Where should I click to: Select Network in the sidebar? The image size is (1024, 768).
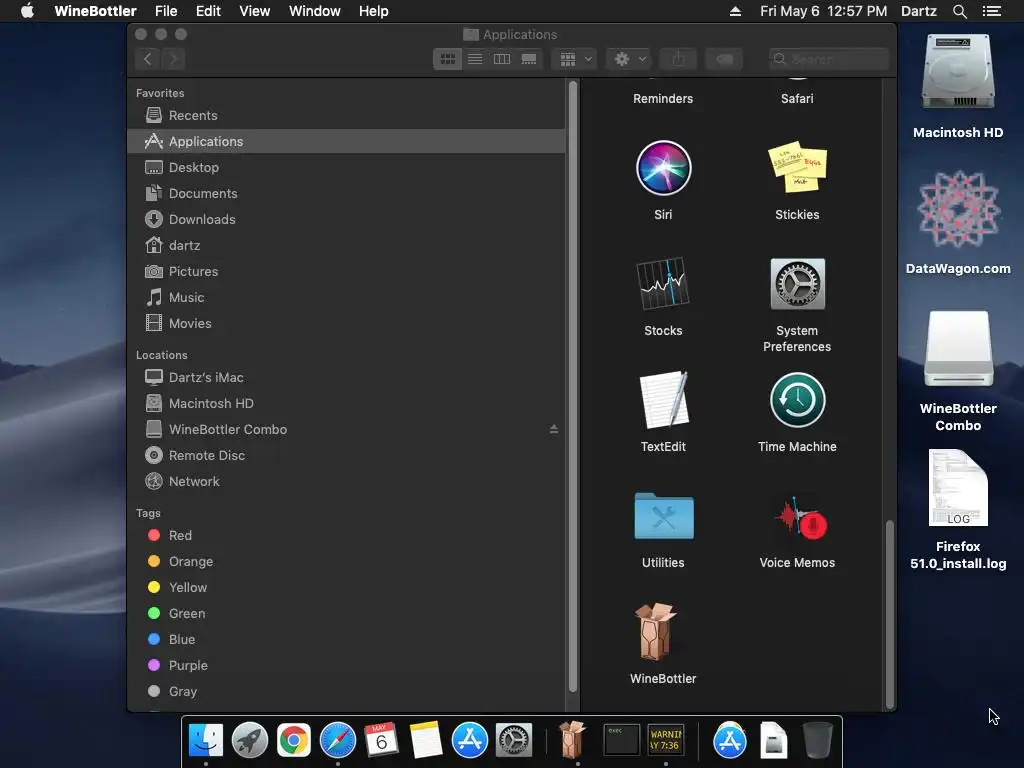coord(347,481)
